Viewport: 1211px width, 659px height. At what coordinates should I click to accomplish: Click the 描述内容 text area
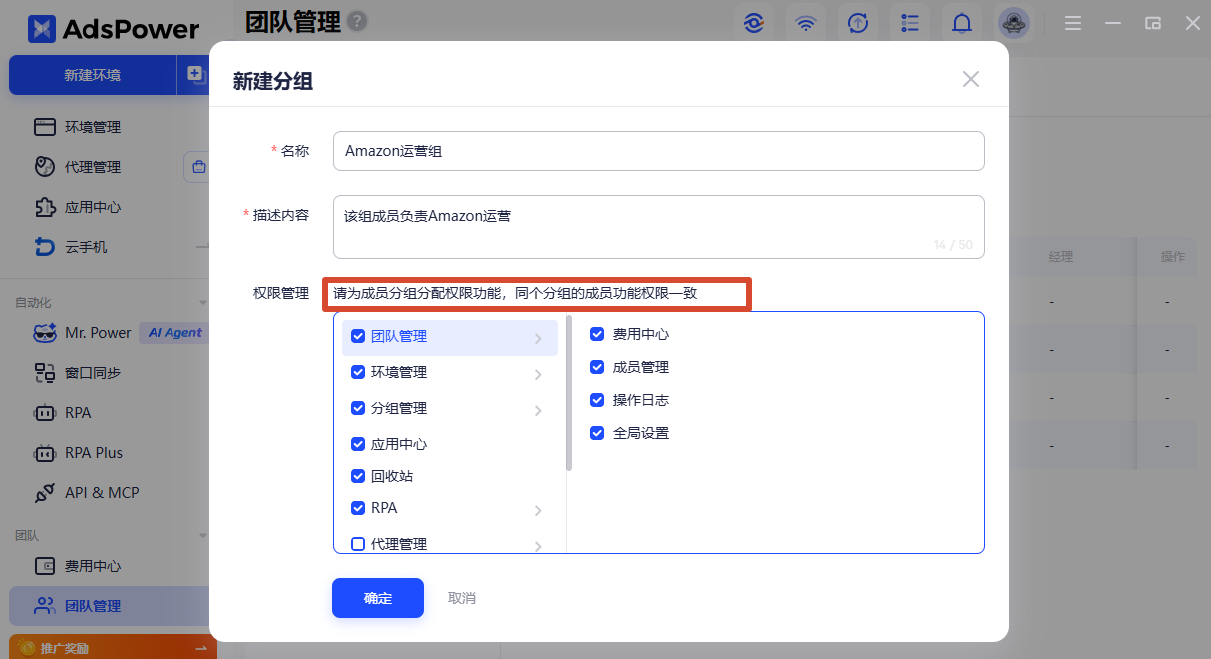tap(658, 227)
